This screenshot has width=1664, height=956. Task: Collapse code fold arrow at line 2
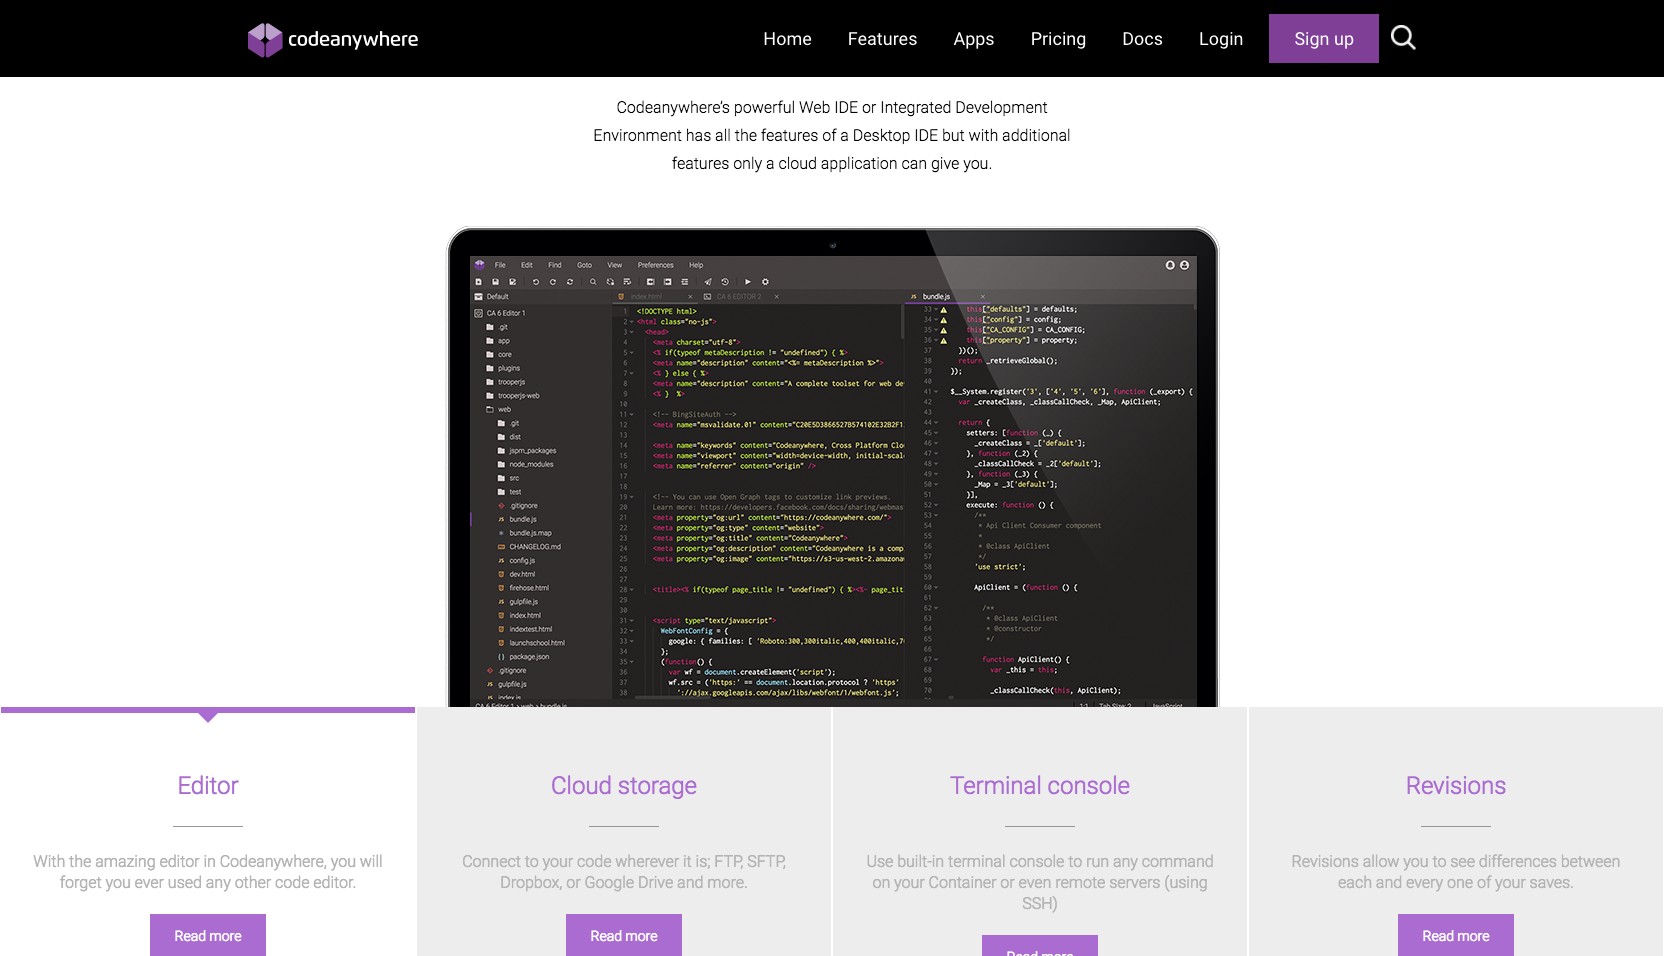632,322
